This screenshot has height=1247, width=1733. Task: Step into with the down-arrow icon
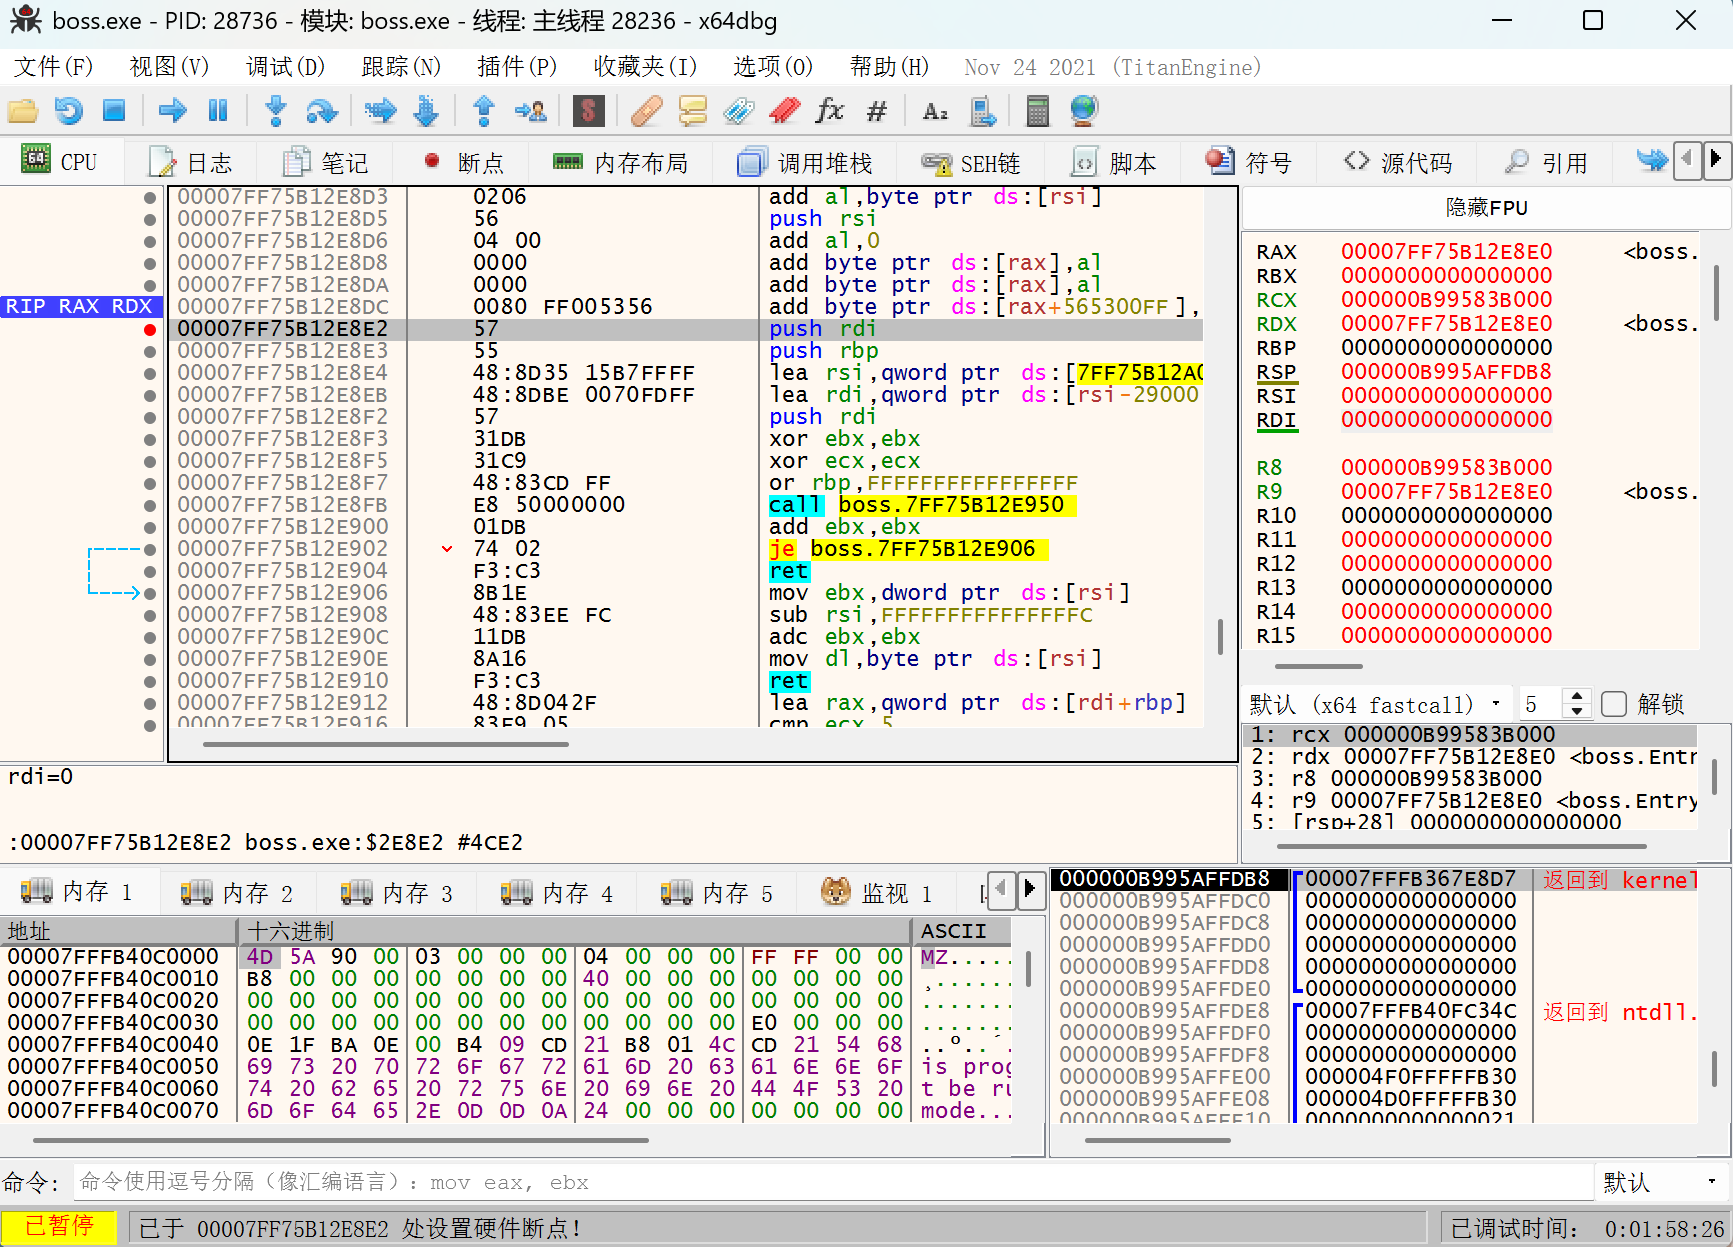coord(276,111)
